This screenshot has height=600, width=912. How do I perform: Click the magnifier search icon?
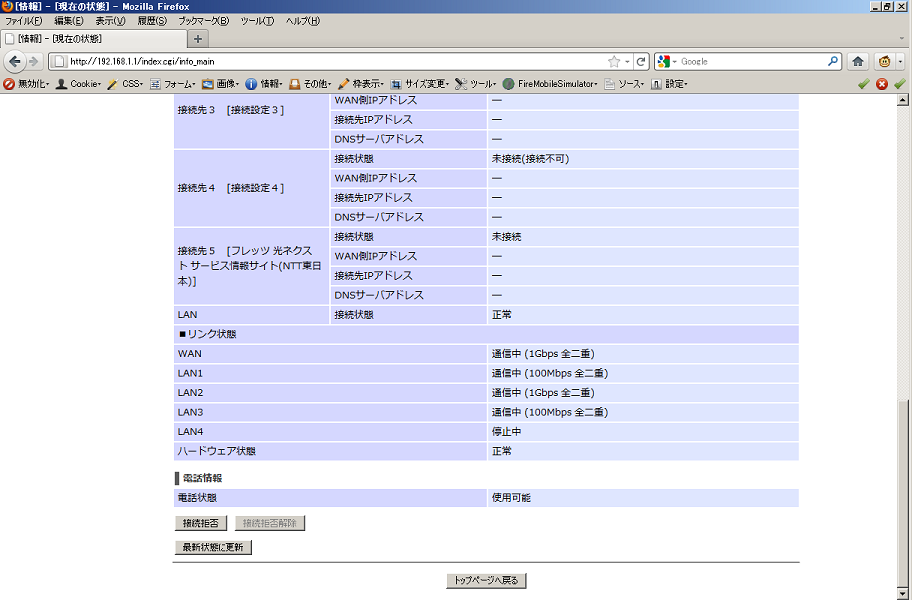click(x=833, y=61)
